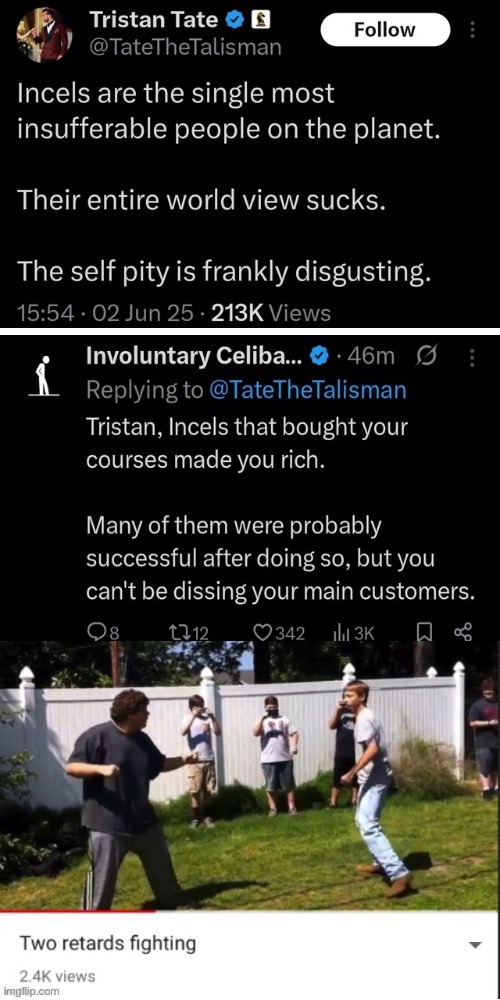Open the @TateTheTalisman handle under Tristan Tate

pyautogui.click(x=186, y=47)
